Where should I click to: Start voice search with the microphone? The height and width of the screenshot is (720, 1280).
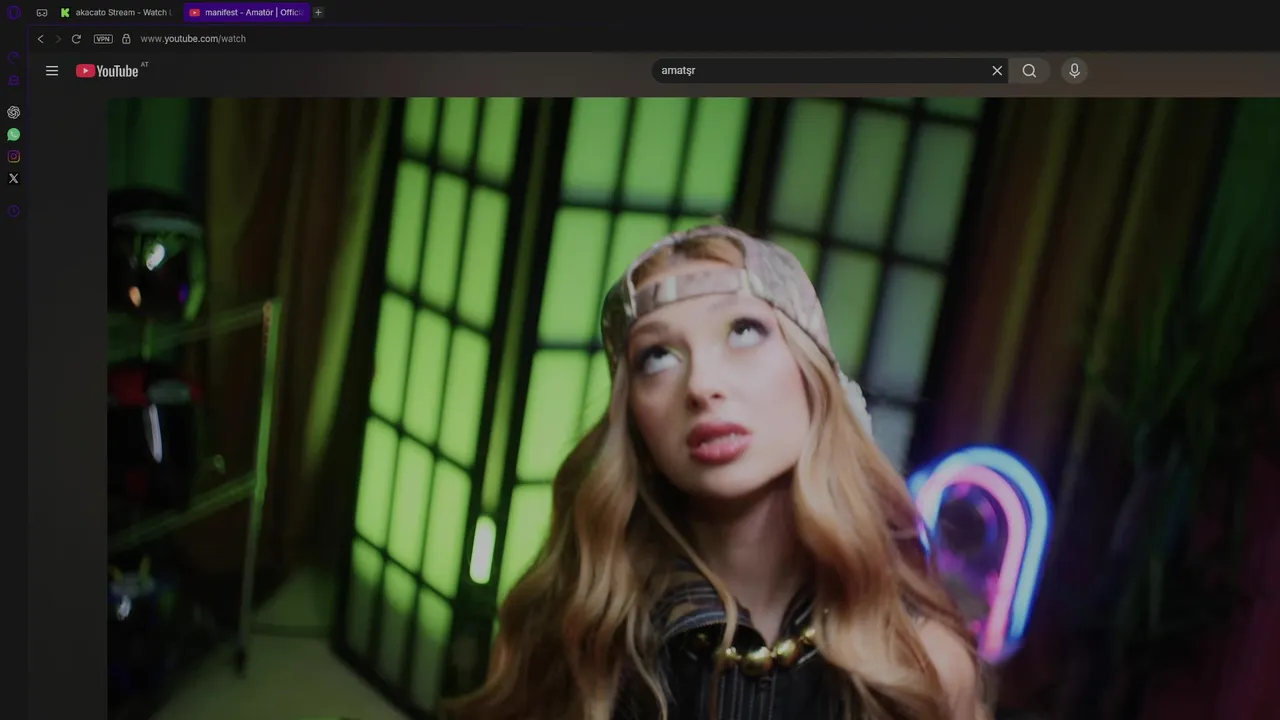1074,71
